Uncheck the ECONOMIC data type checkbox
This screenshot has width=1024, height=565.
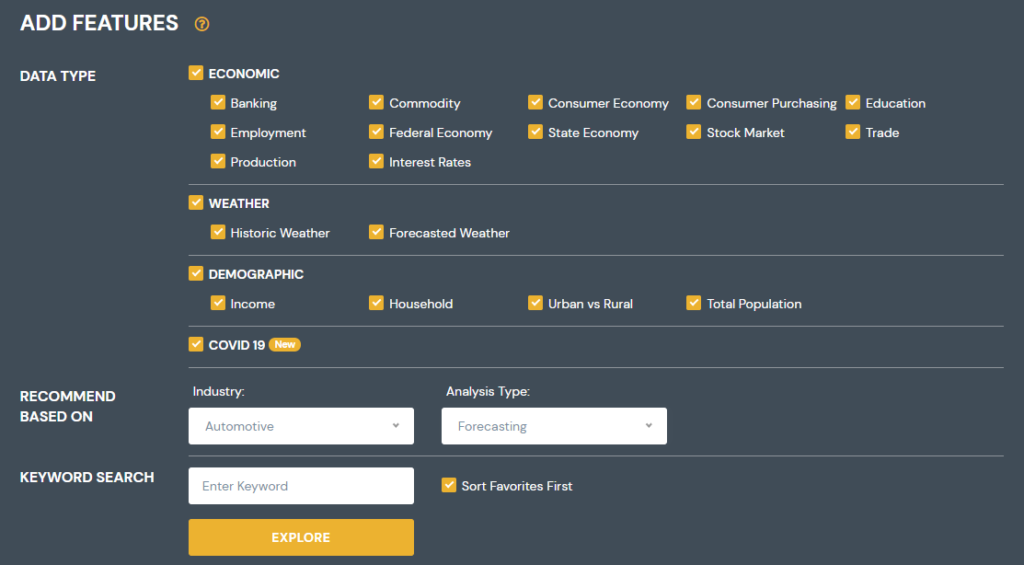pyautogui.click(x=196, y=73)
